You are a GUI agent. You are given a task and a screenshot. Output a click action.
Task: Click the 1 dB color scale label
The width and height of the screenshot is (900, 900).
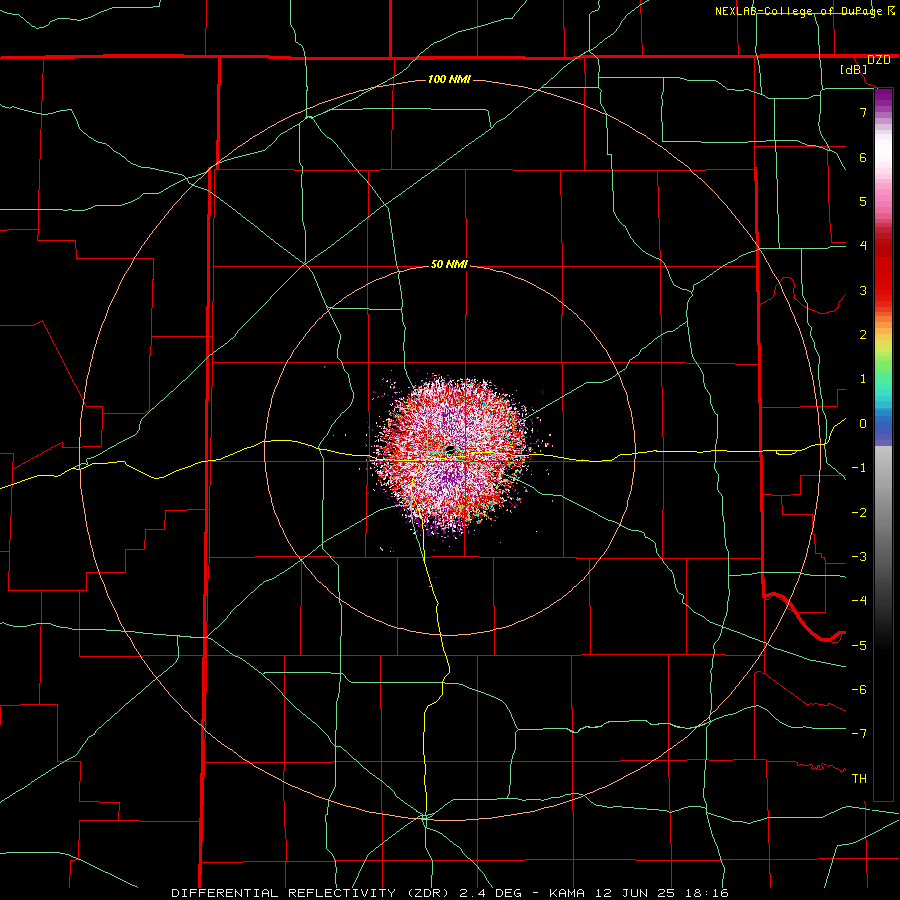coord(863,379)
